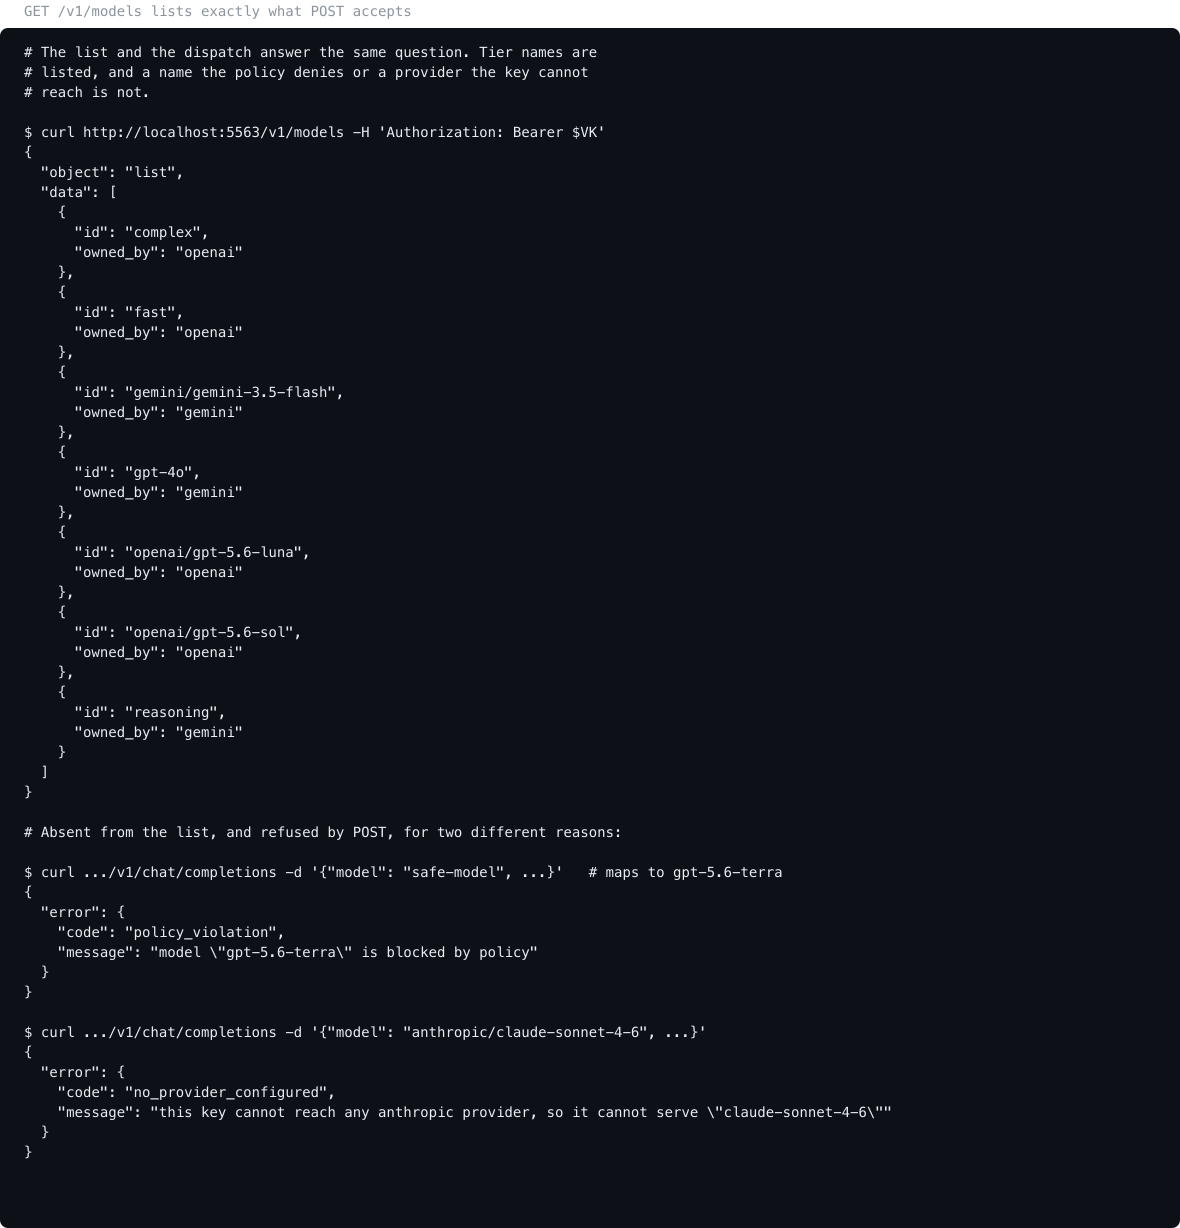Click the 'is blocked by policy' message line
The image size is (1180, 1228).
click(298, 952)
